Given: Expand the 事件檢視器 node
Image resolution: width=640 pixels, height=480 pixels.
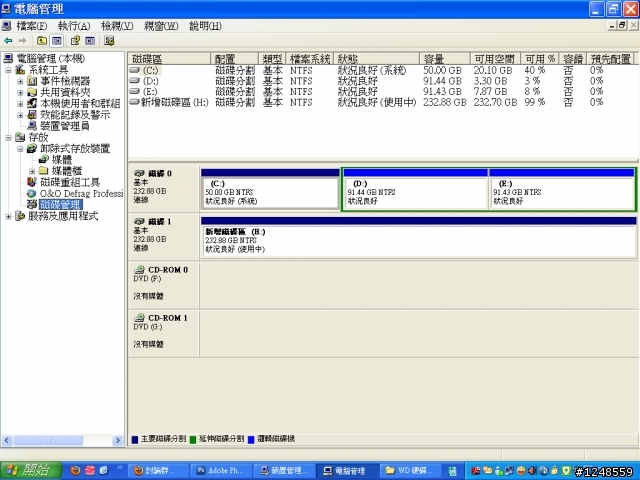Looking at the screenshot, I should click(20, 81).
